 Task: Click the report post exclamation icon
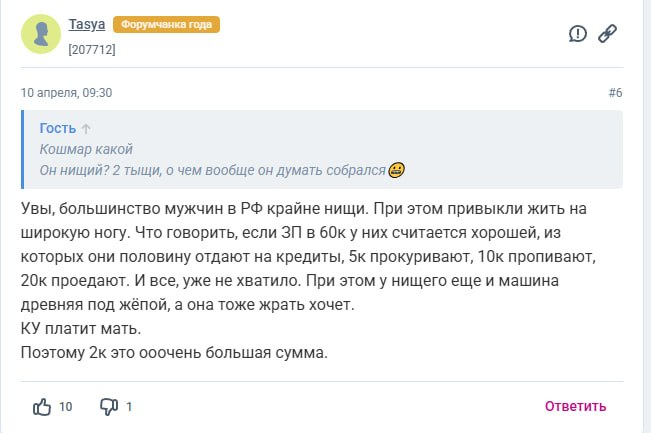click(x=578, y=34)
